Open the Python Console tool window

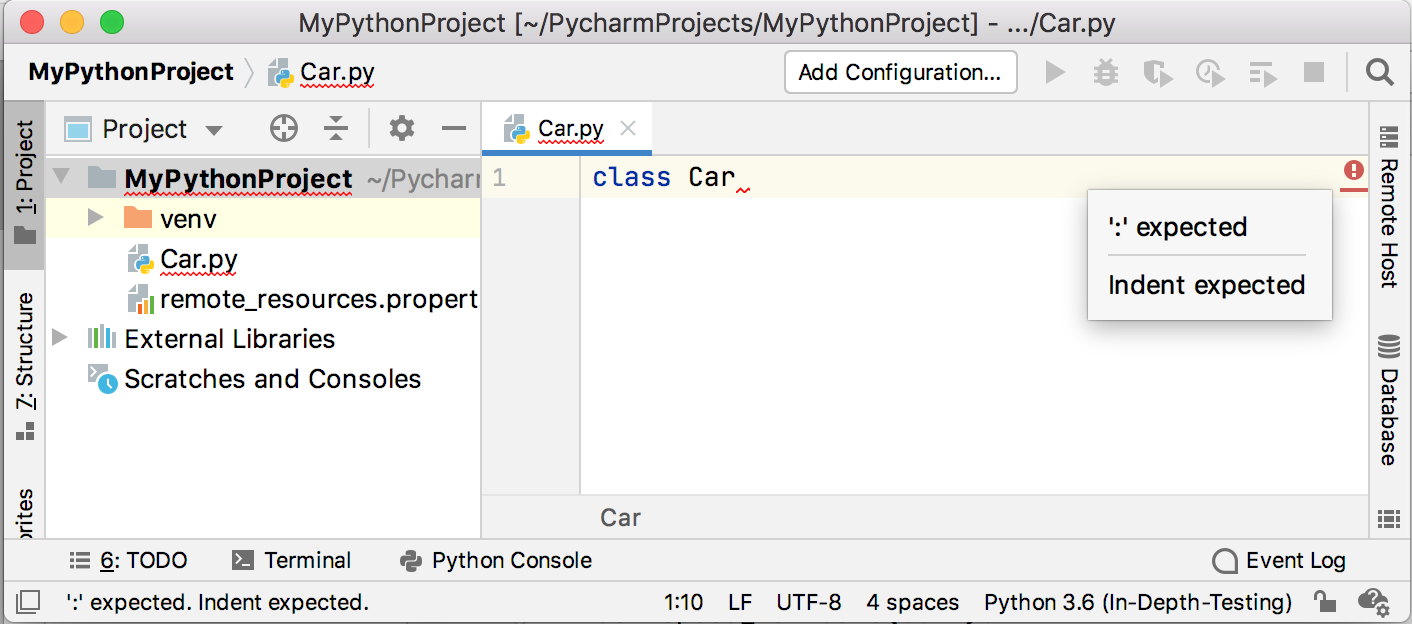pos(495,561)
